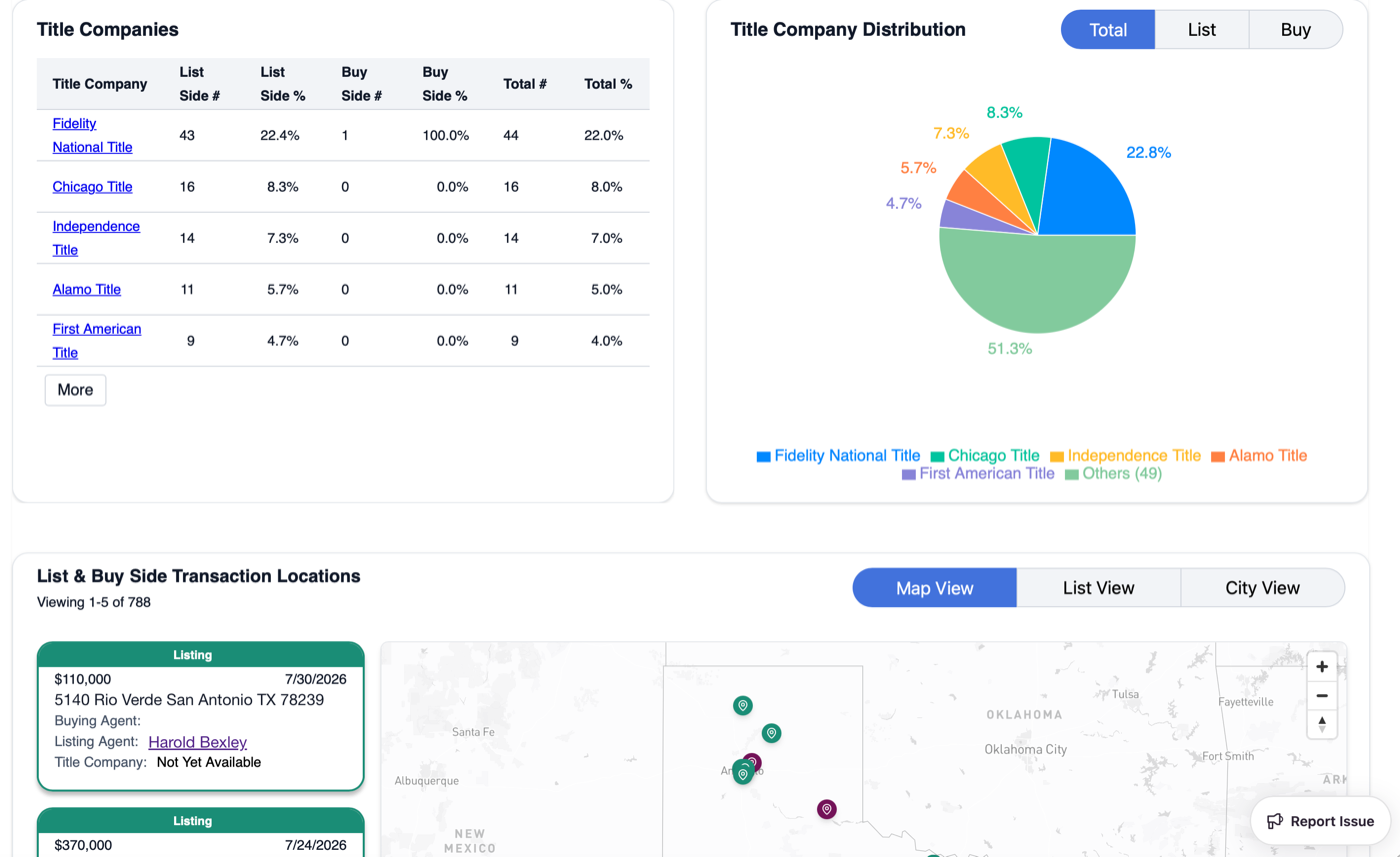This screenshot has width=1400, height=857.
Task: Click the northernmost green map marker
Action: tap(743, 706)
